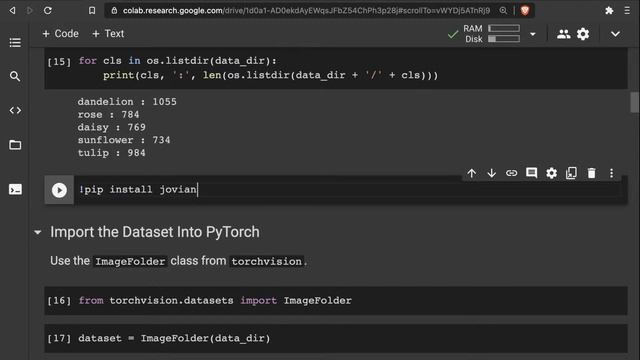Click the output line rose : 784
The image size is (640, 360).
pyautogui.click(x=109, y=115)
